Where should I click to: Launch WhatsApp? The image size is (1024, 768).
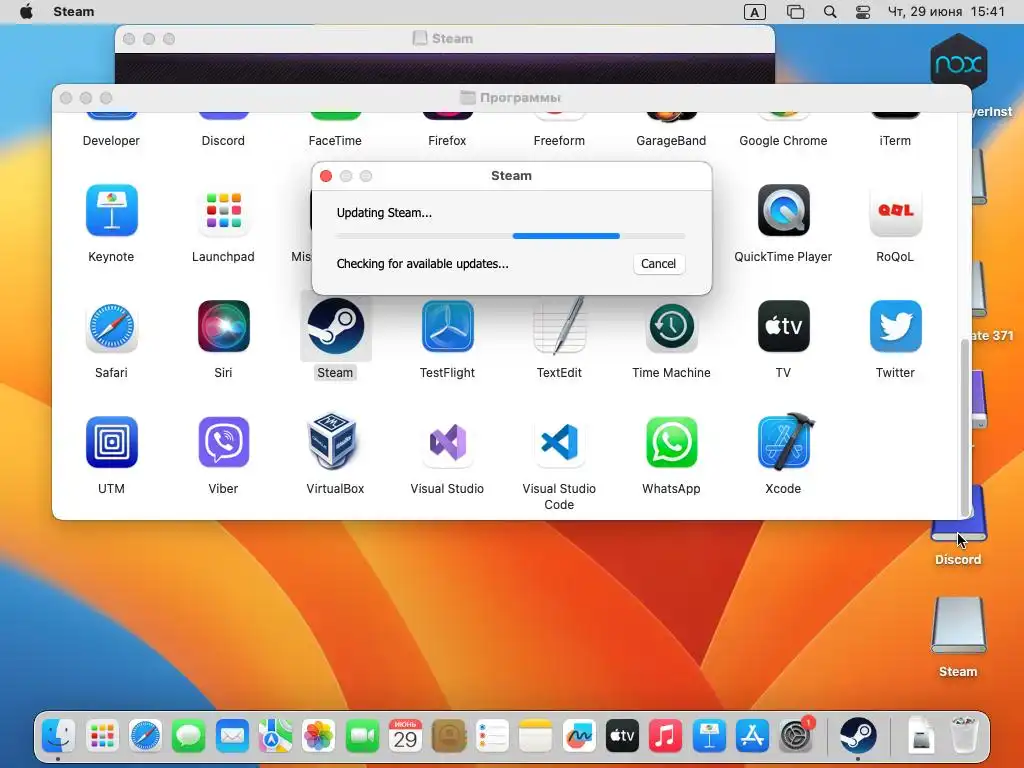pos(671,442)
